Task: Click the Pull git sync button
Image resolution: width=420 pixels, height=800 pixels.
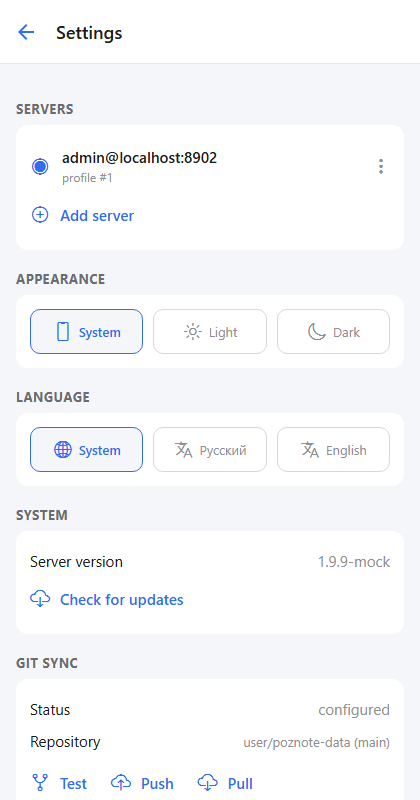Action: click(225, 783)
